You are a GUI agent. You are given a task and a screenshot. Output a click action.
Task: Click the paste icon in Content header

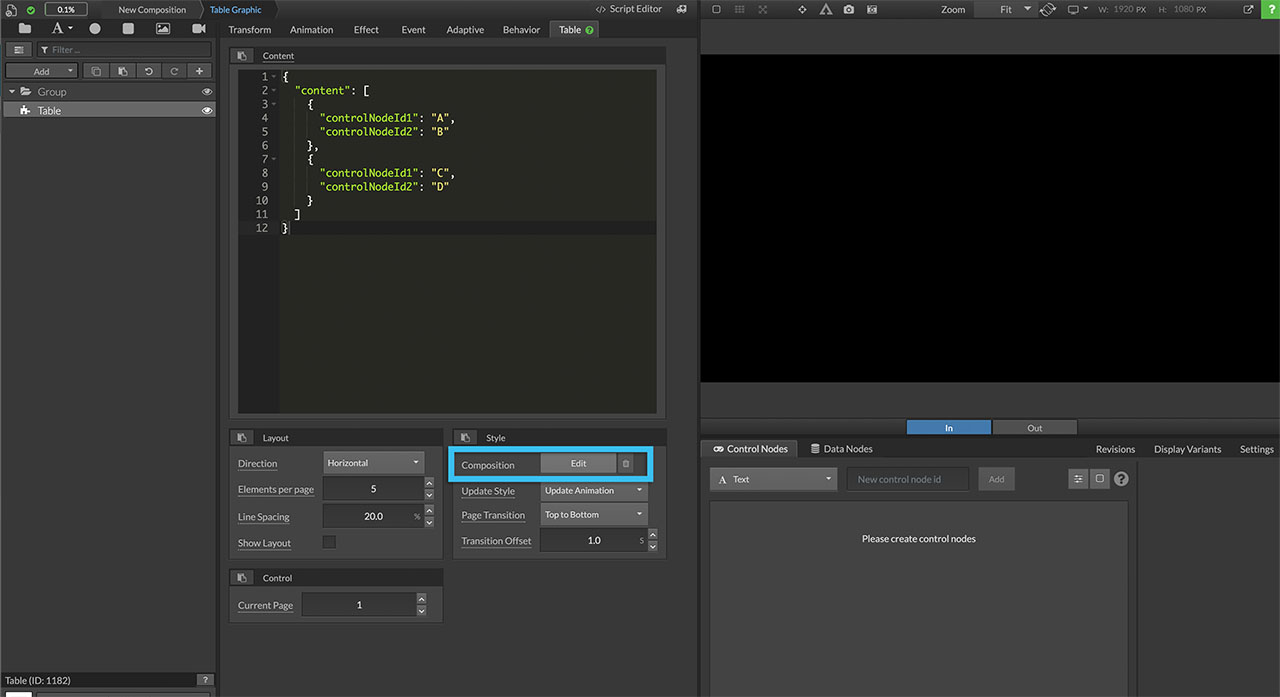pos(241,56)
